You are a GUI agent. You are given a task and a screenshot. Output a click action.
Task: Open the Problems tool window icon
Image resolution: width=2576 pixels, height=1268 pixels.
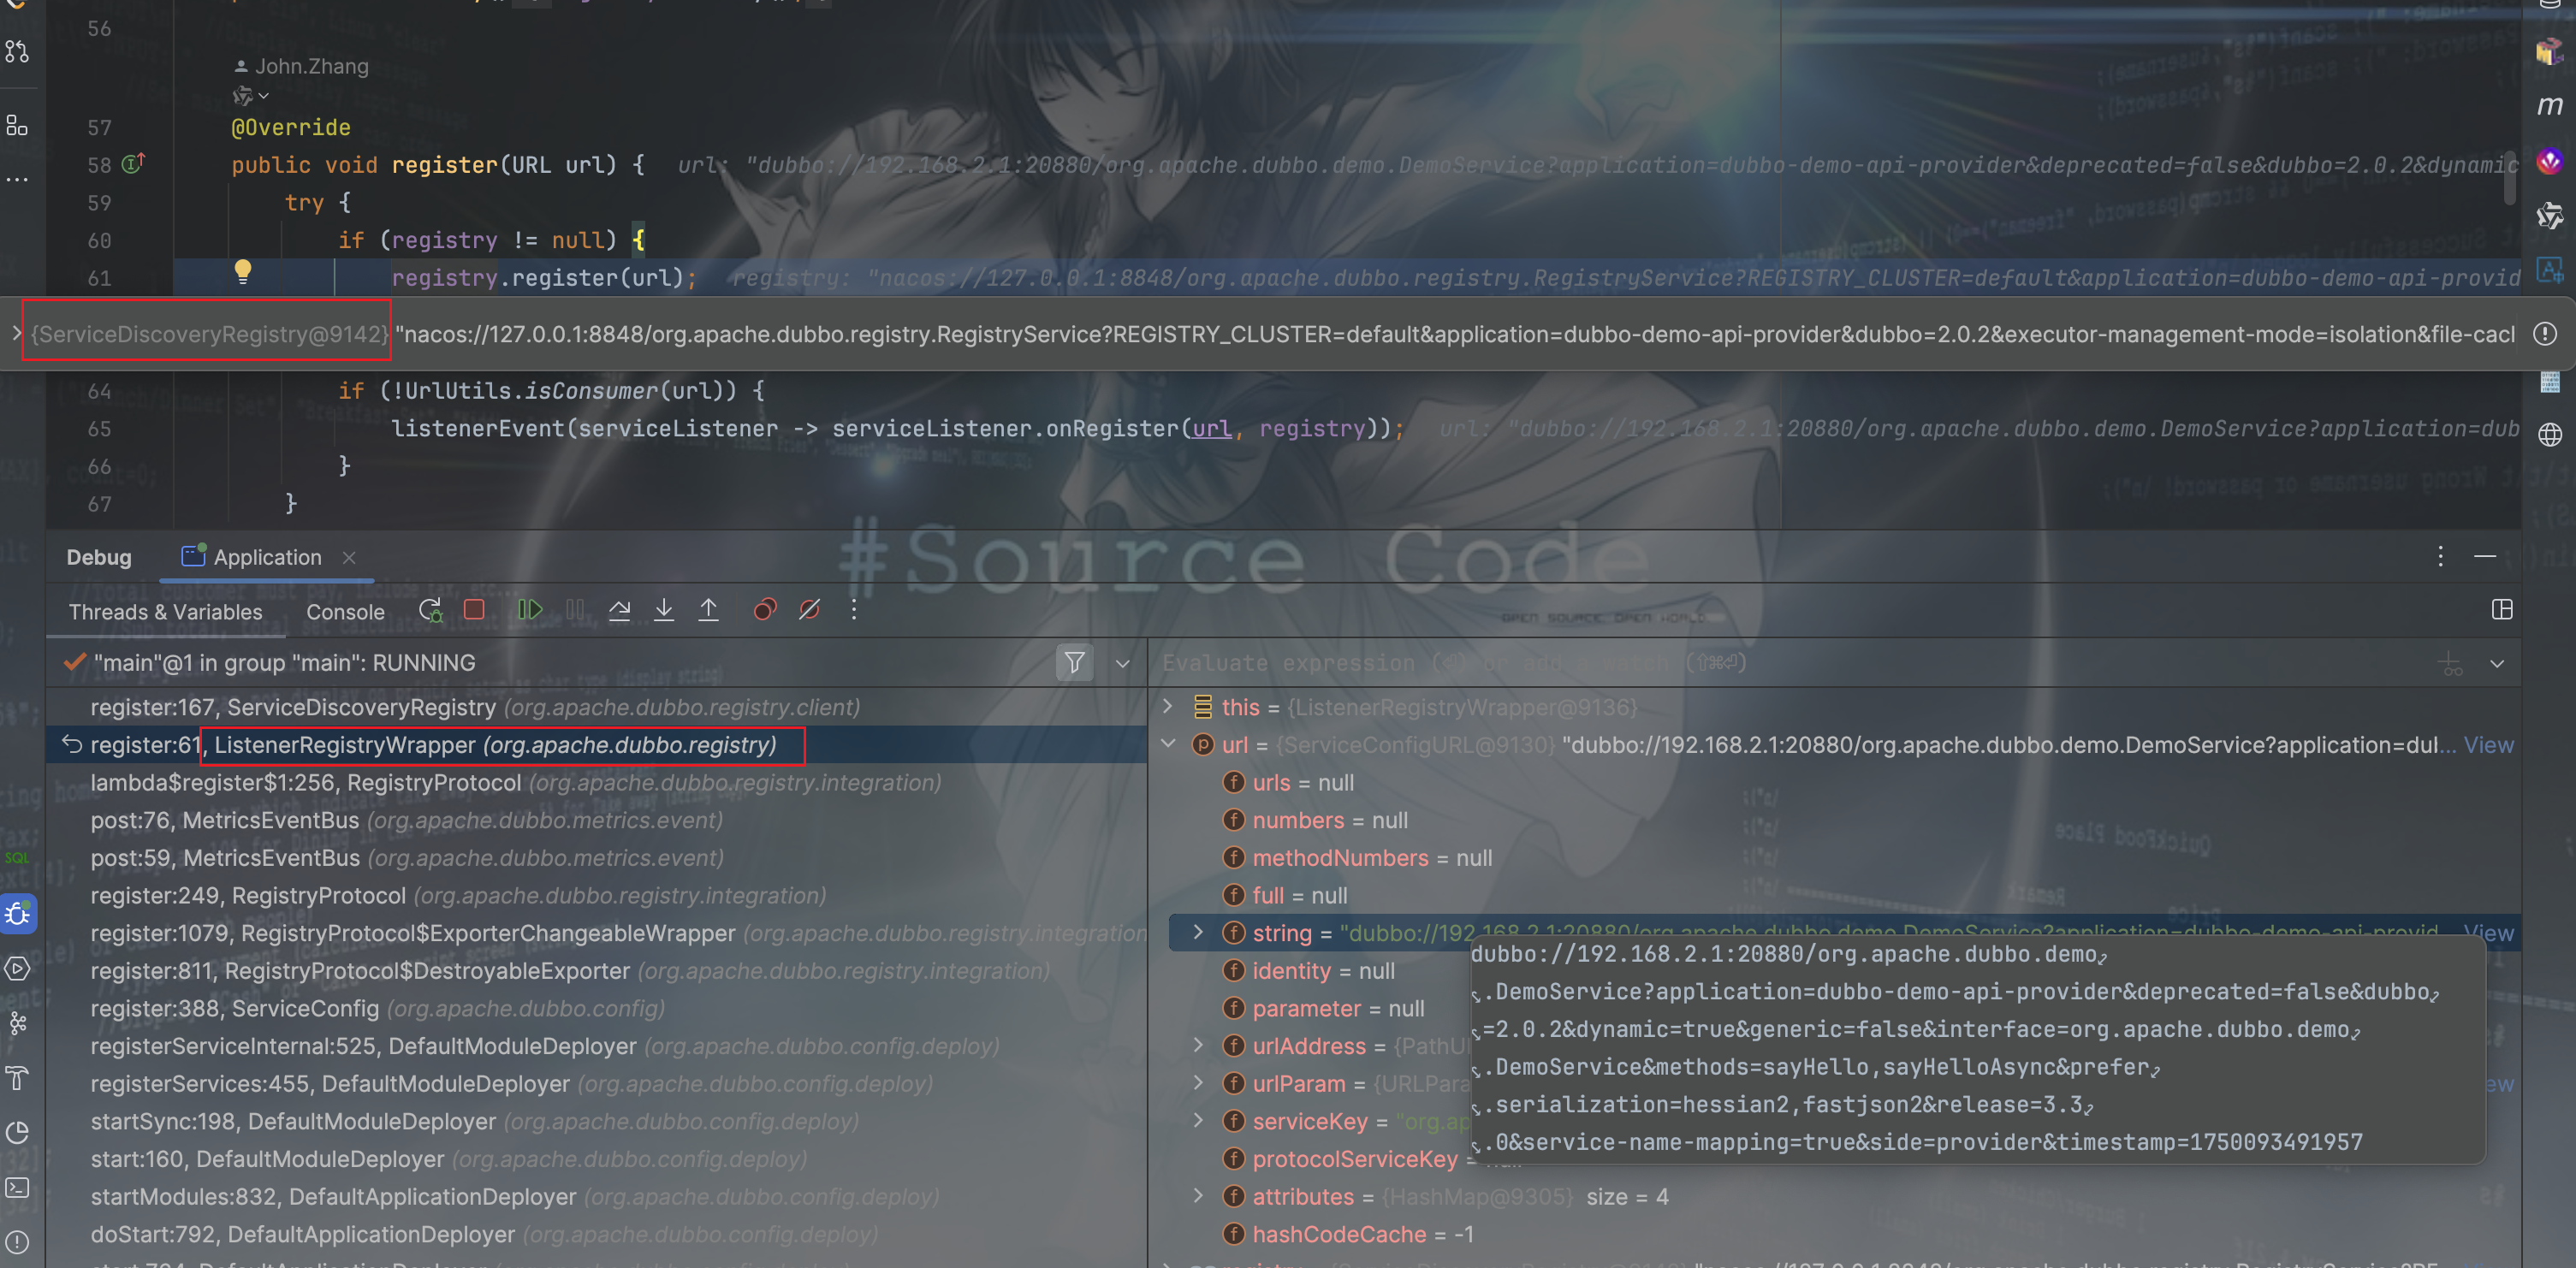18,1242
